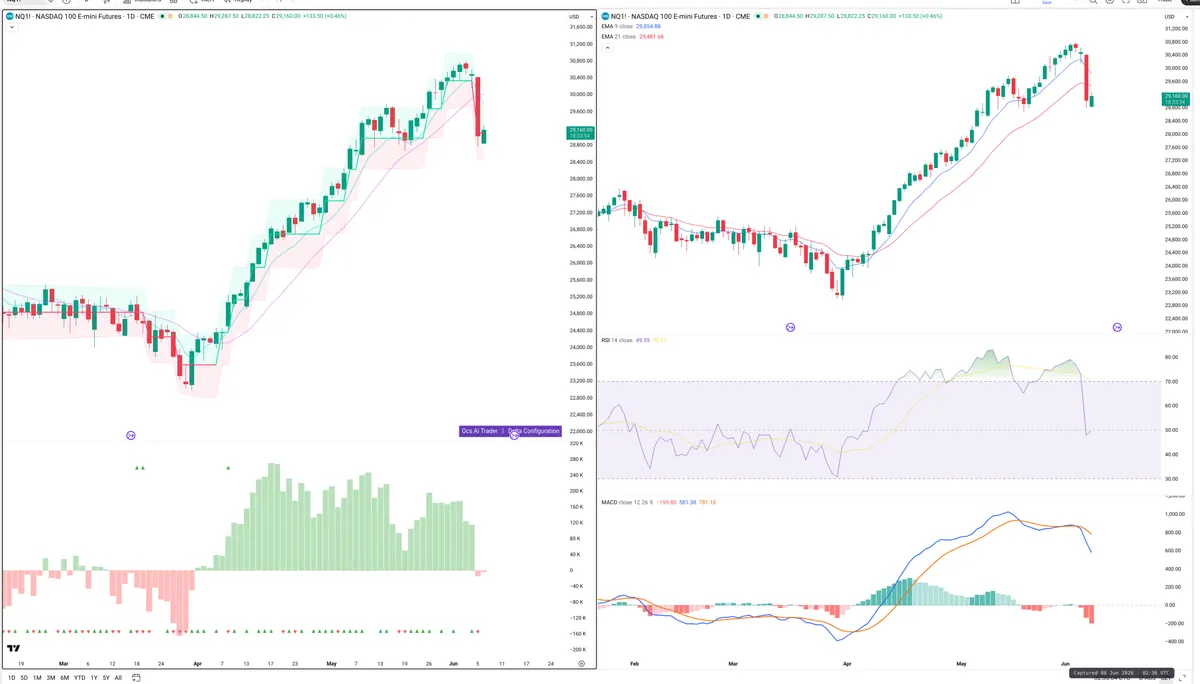
Task: Click the purple event marker below left price chart
Action: coord(131,435)
